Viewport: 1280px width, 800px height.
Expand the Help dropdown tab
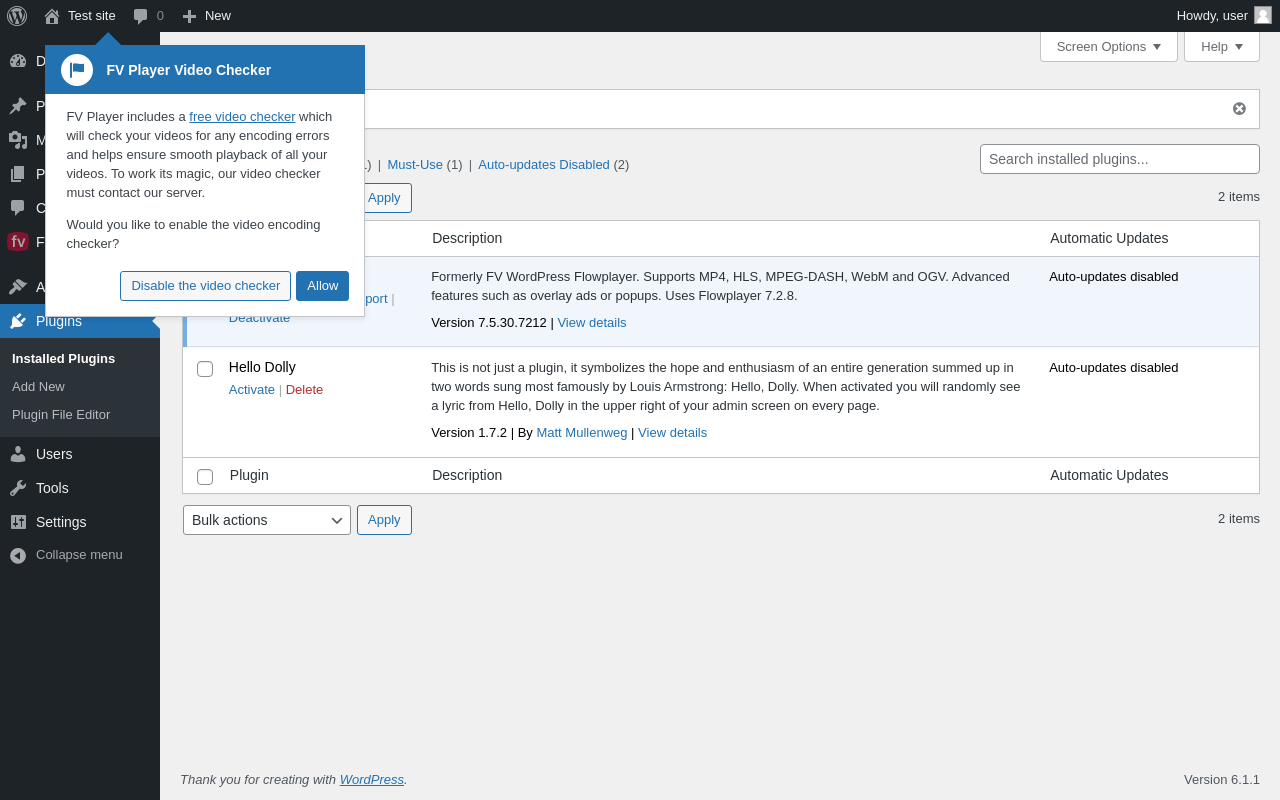[1221, 47]
